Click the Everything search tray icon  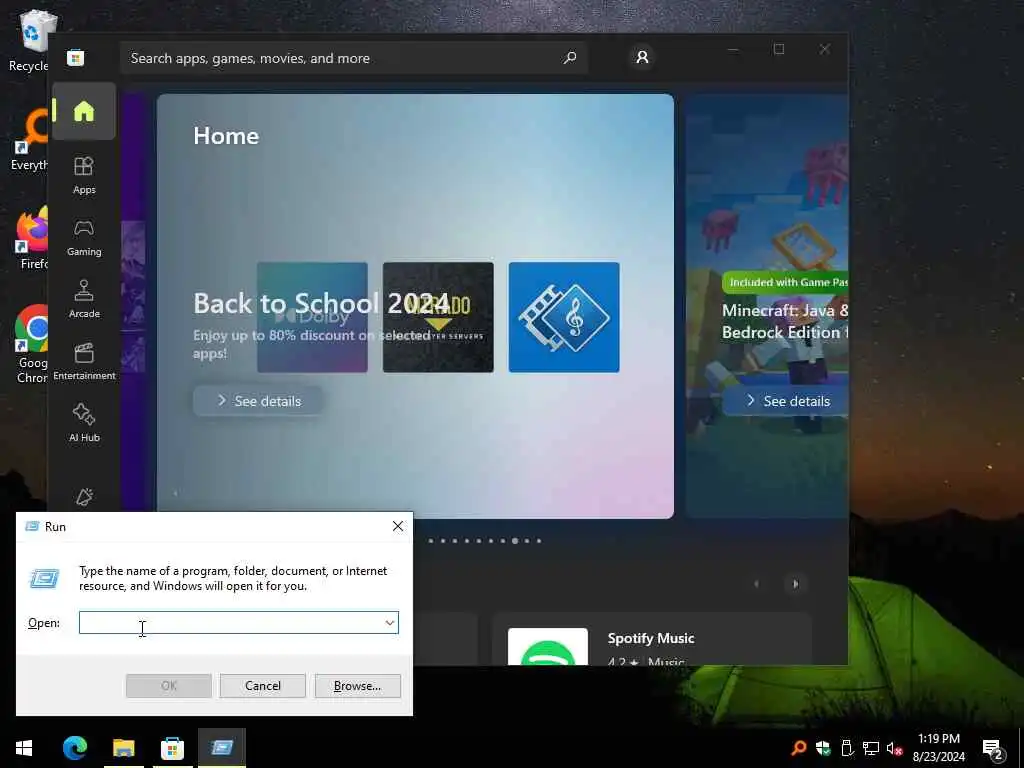799,748
